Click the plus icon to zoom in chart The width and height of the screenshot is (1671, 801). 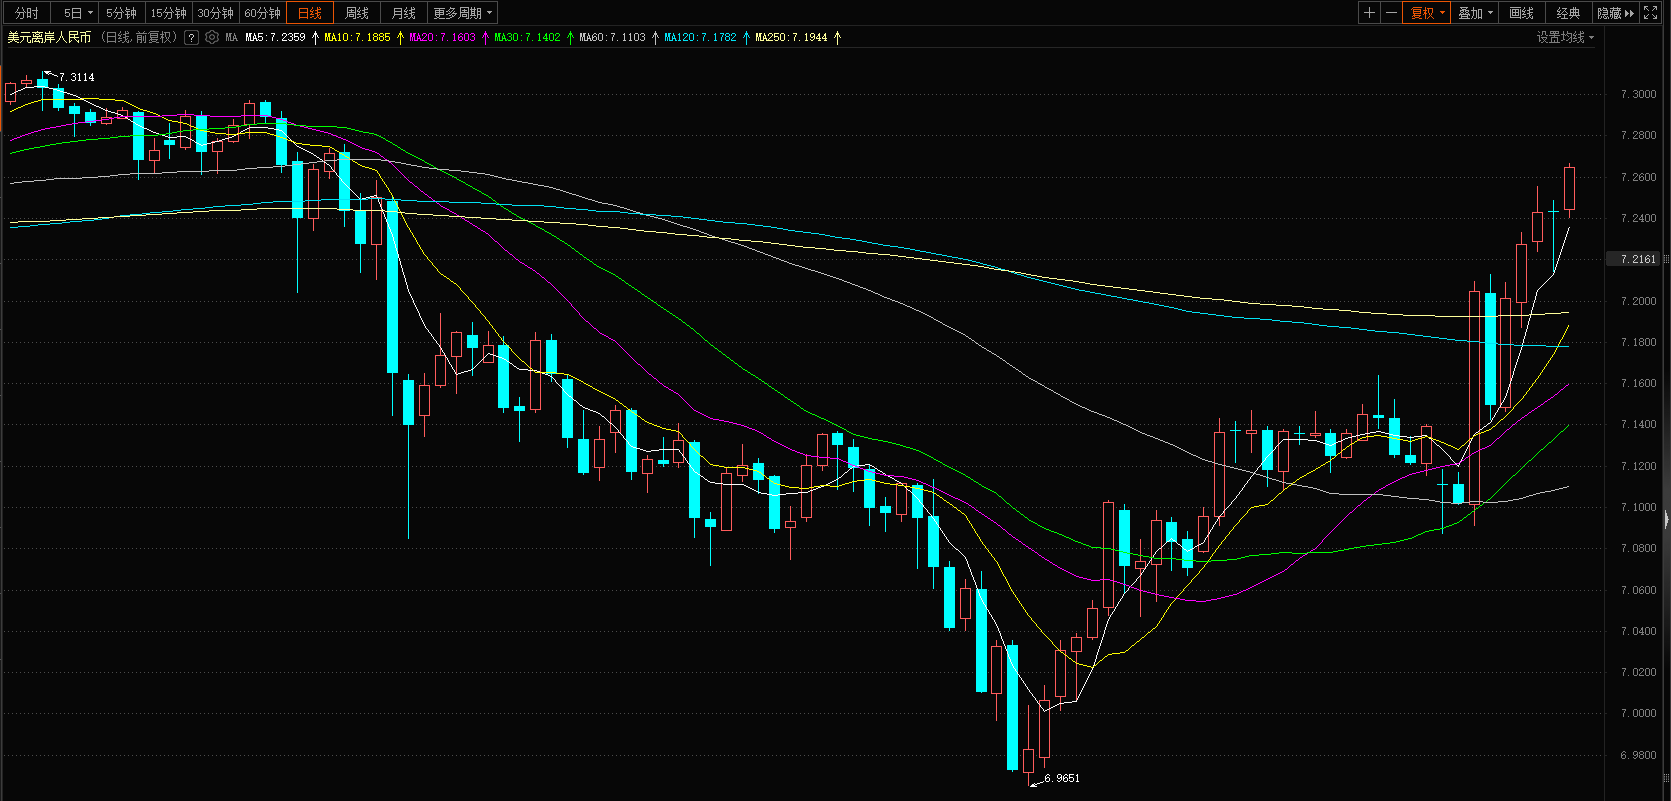(x=1369, y=13)
